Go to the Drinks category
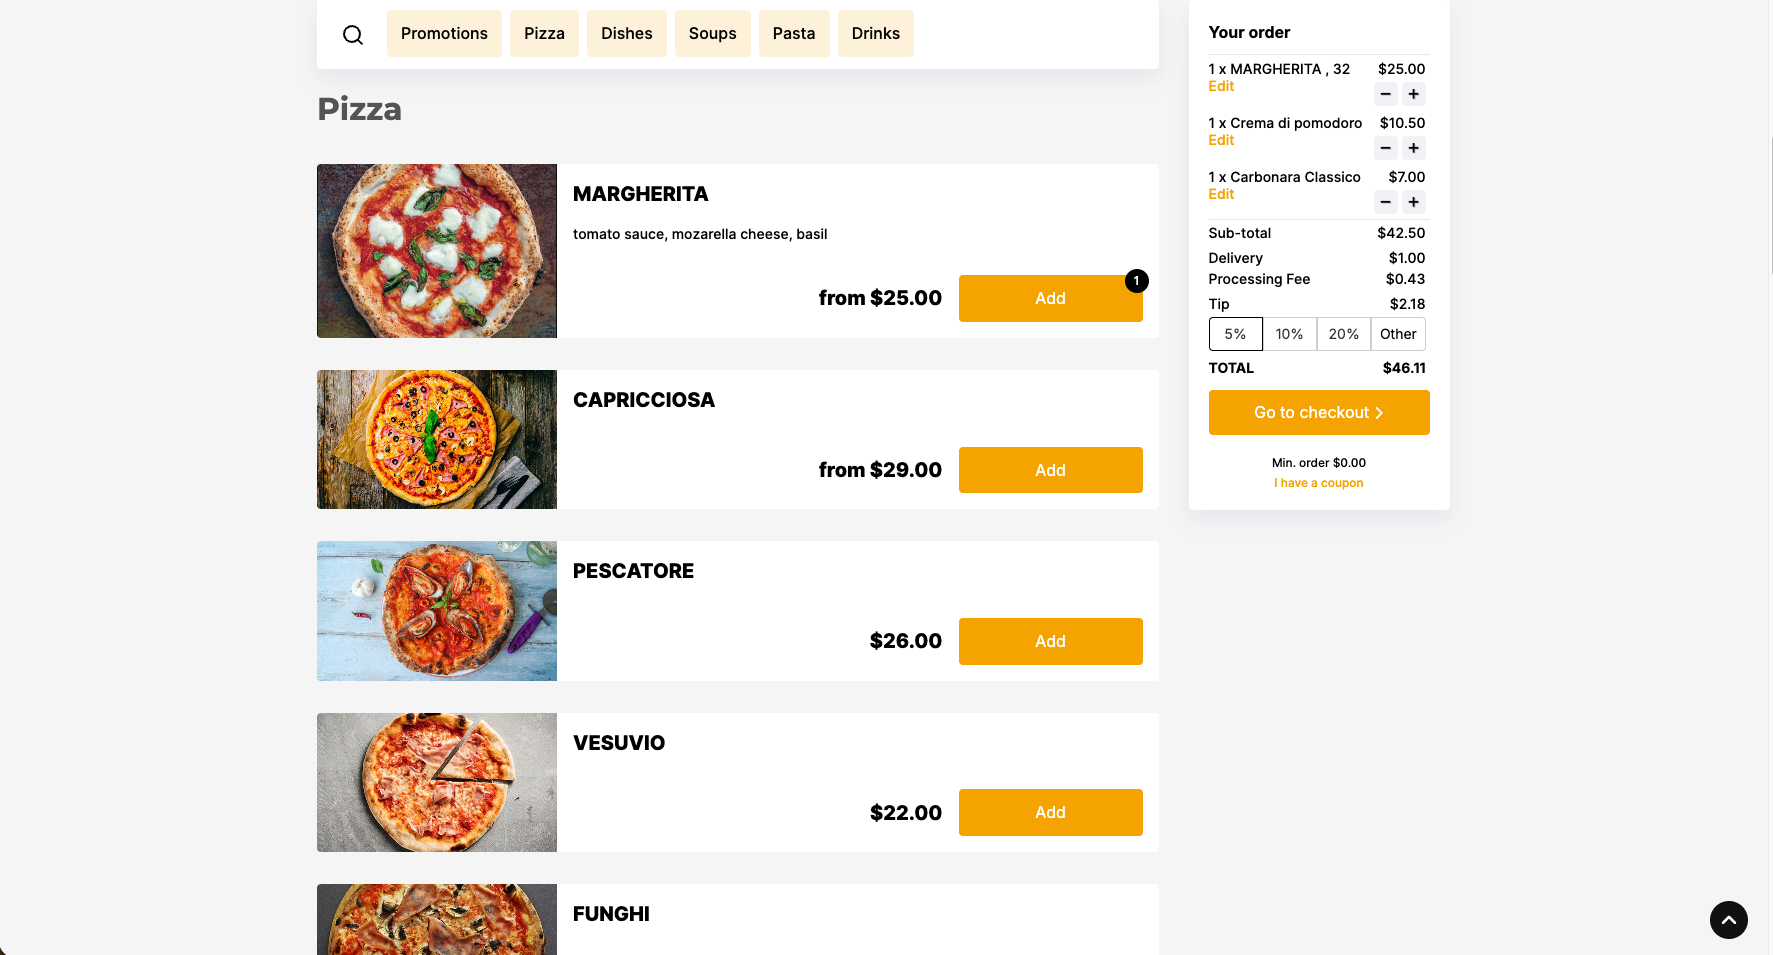 point(875,34)
